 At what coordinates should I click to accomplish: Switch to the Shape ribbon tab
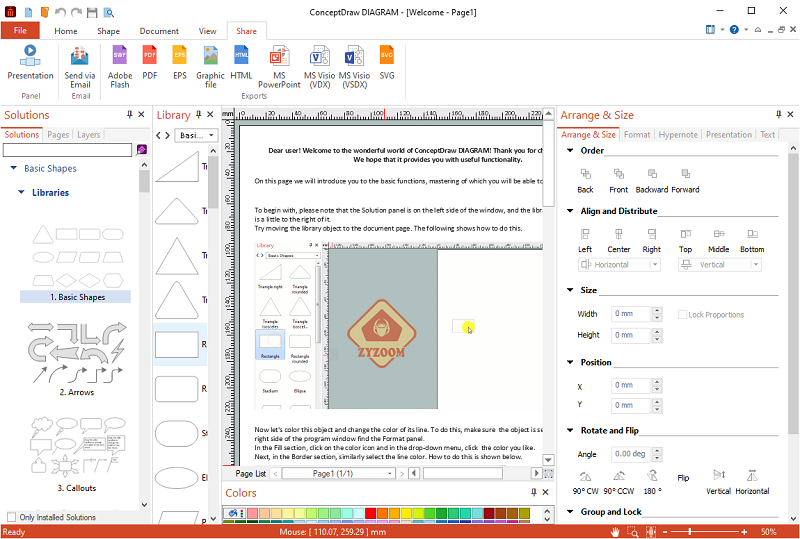tap(108, 31)
